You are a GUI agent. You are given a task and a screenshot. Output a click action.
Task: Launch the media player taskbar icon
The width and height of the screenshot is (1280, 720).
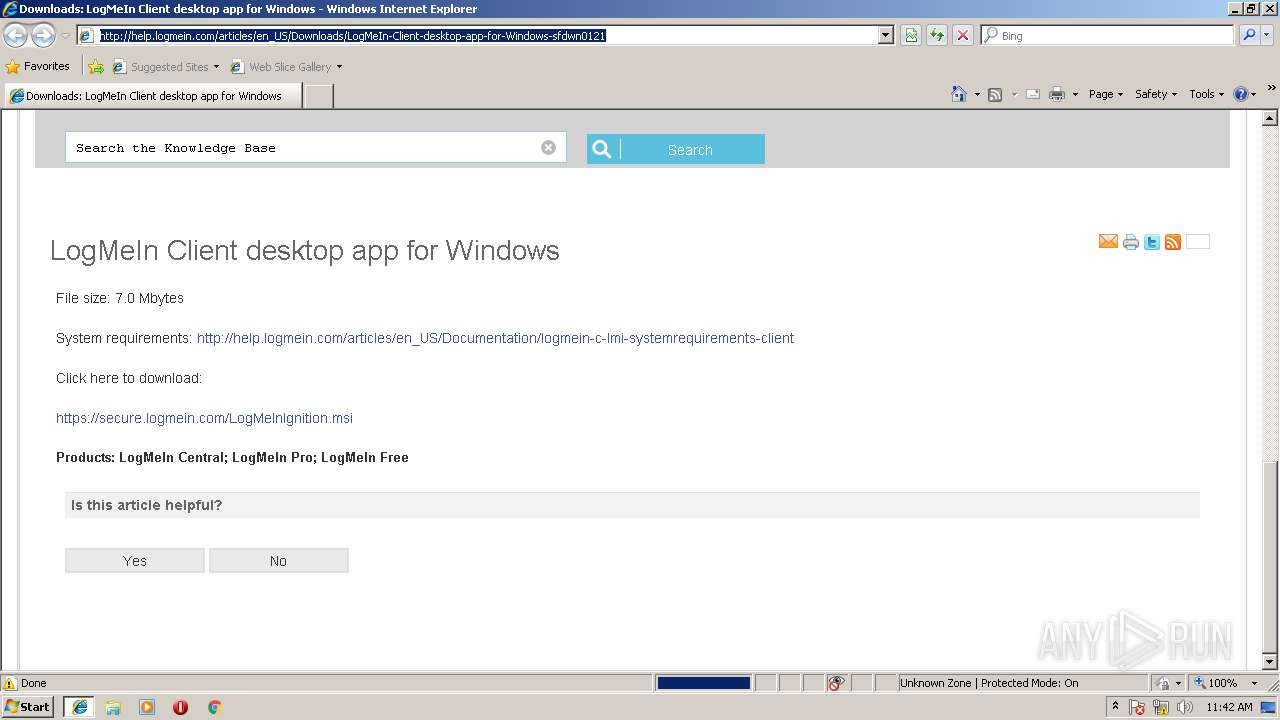pyautogui.click(x=147, y=707)
